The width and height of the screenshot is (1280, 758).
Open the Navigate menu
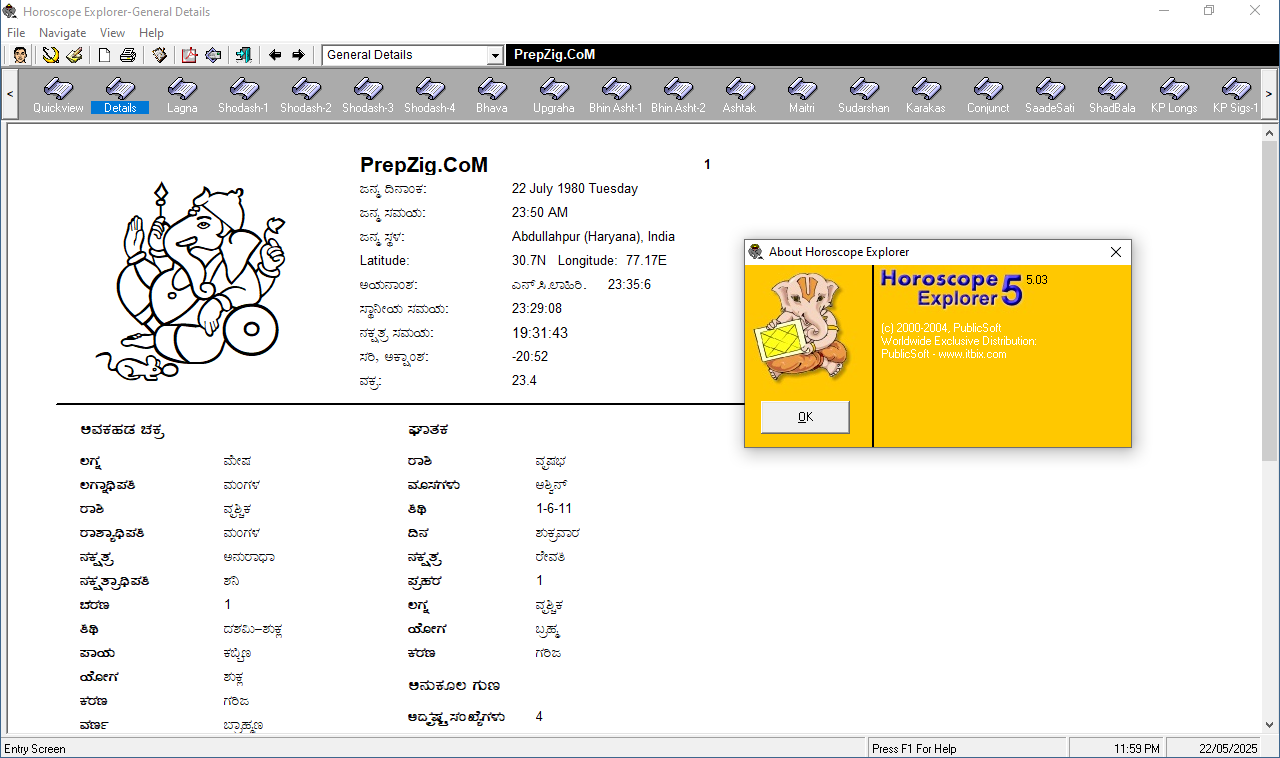tap(63, 33)
